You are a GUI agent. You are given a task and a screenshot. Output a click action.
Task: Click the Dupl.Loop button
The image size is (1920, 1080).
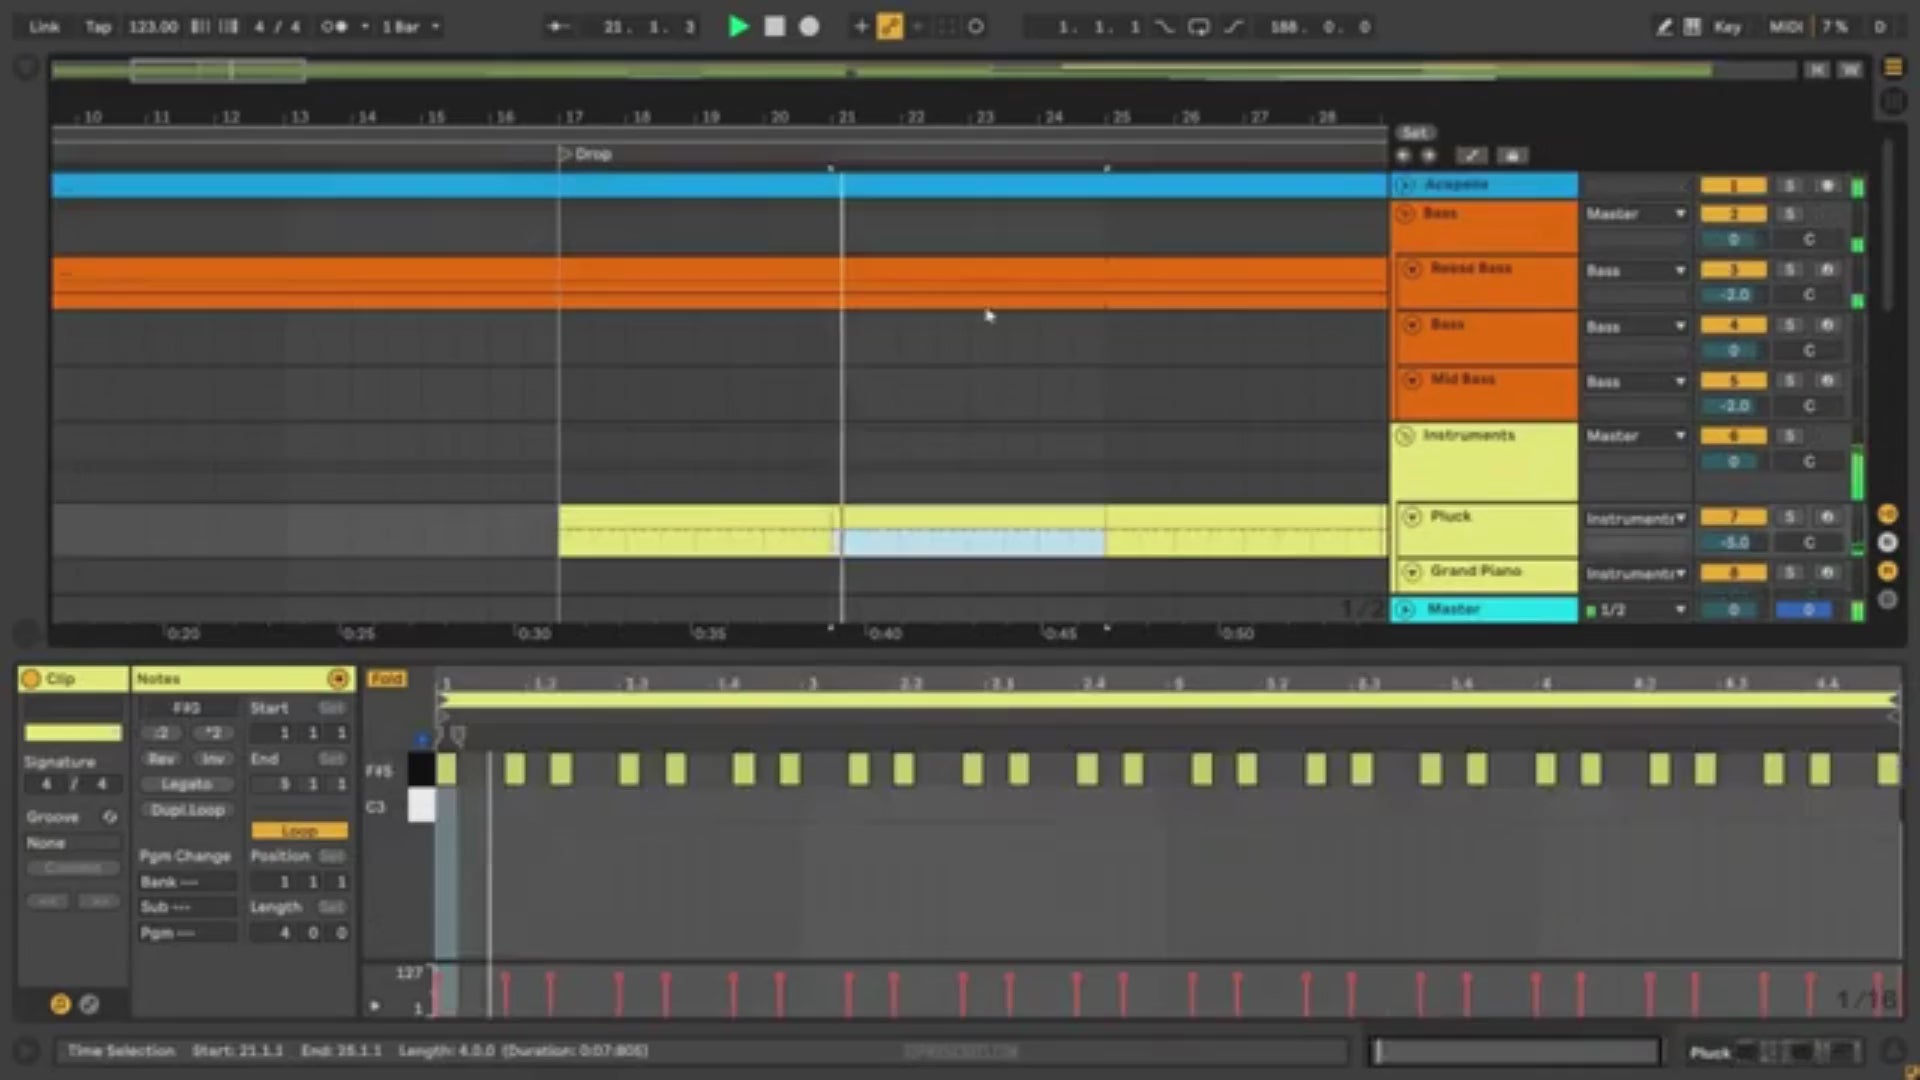pos(187,810)
